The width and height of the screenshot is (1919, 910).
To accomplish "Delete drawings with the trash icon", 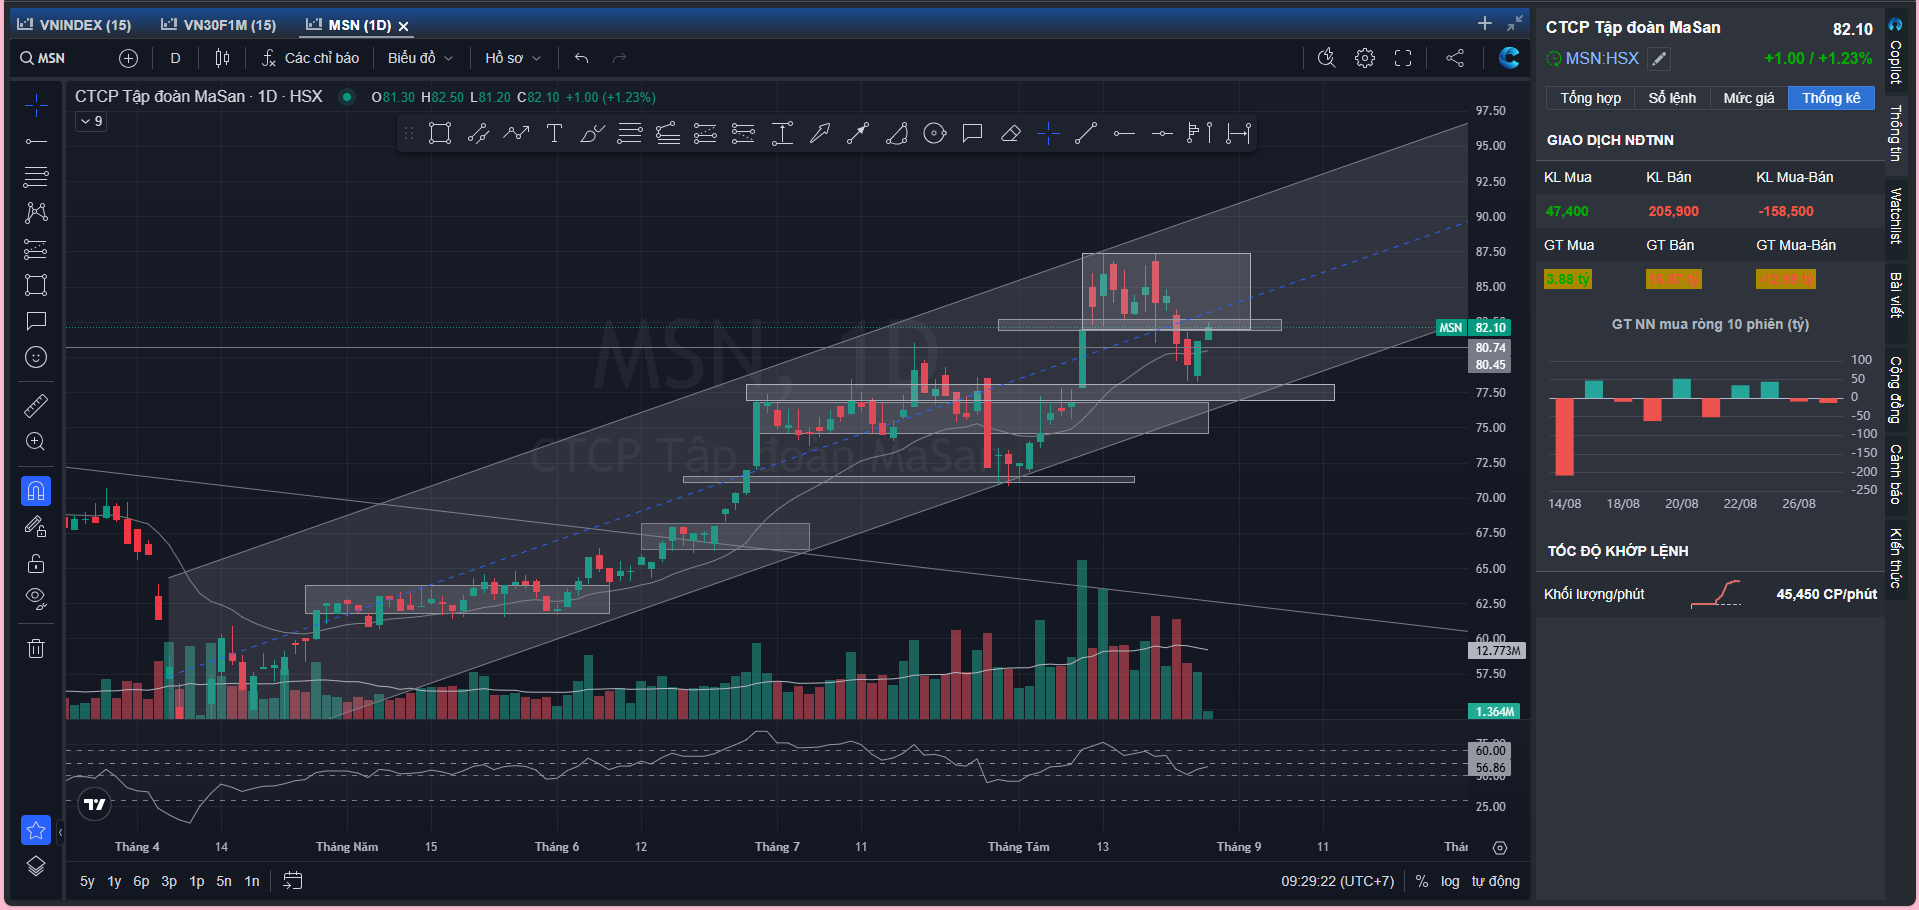I will (x=36, y=648).
